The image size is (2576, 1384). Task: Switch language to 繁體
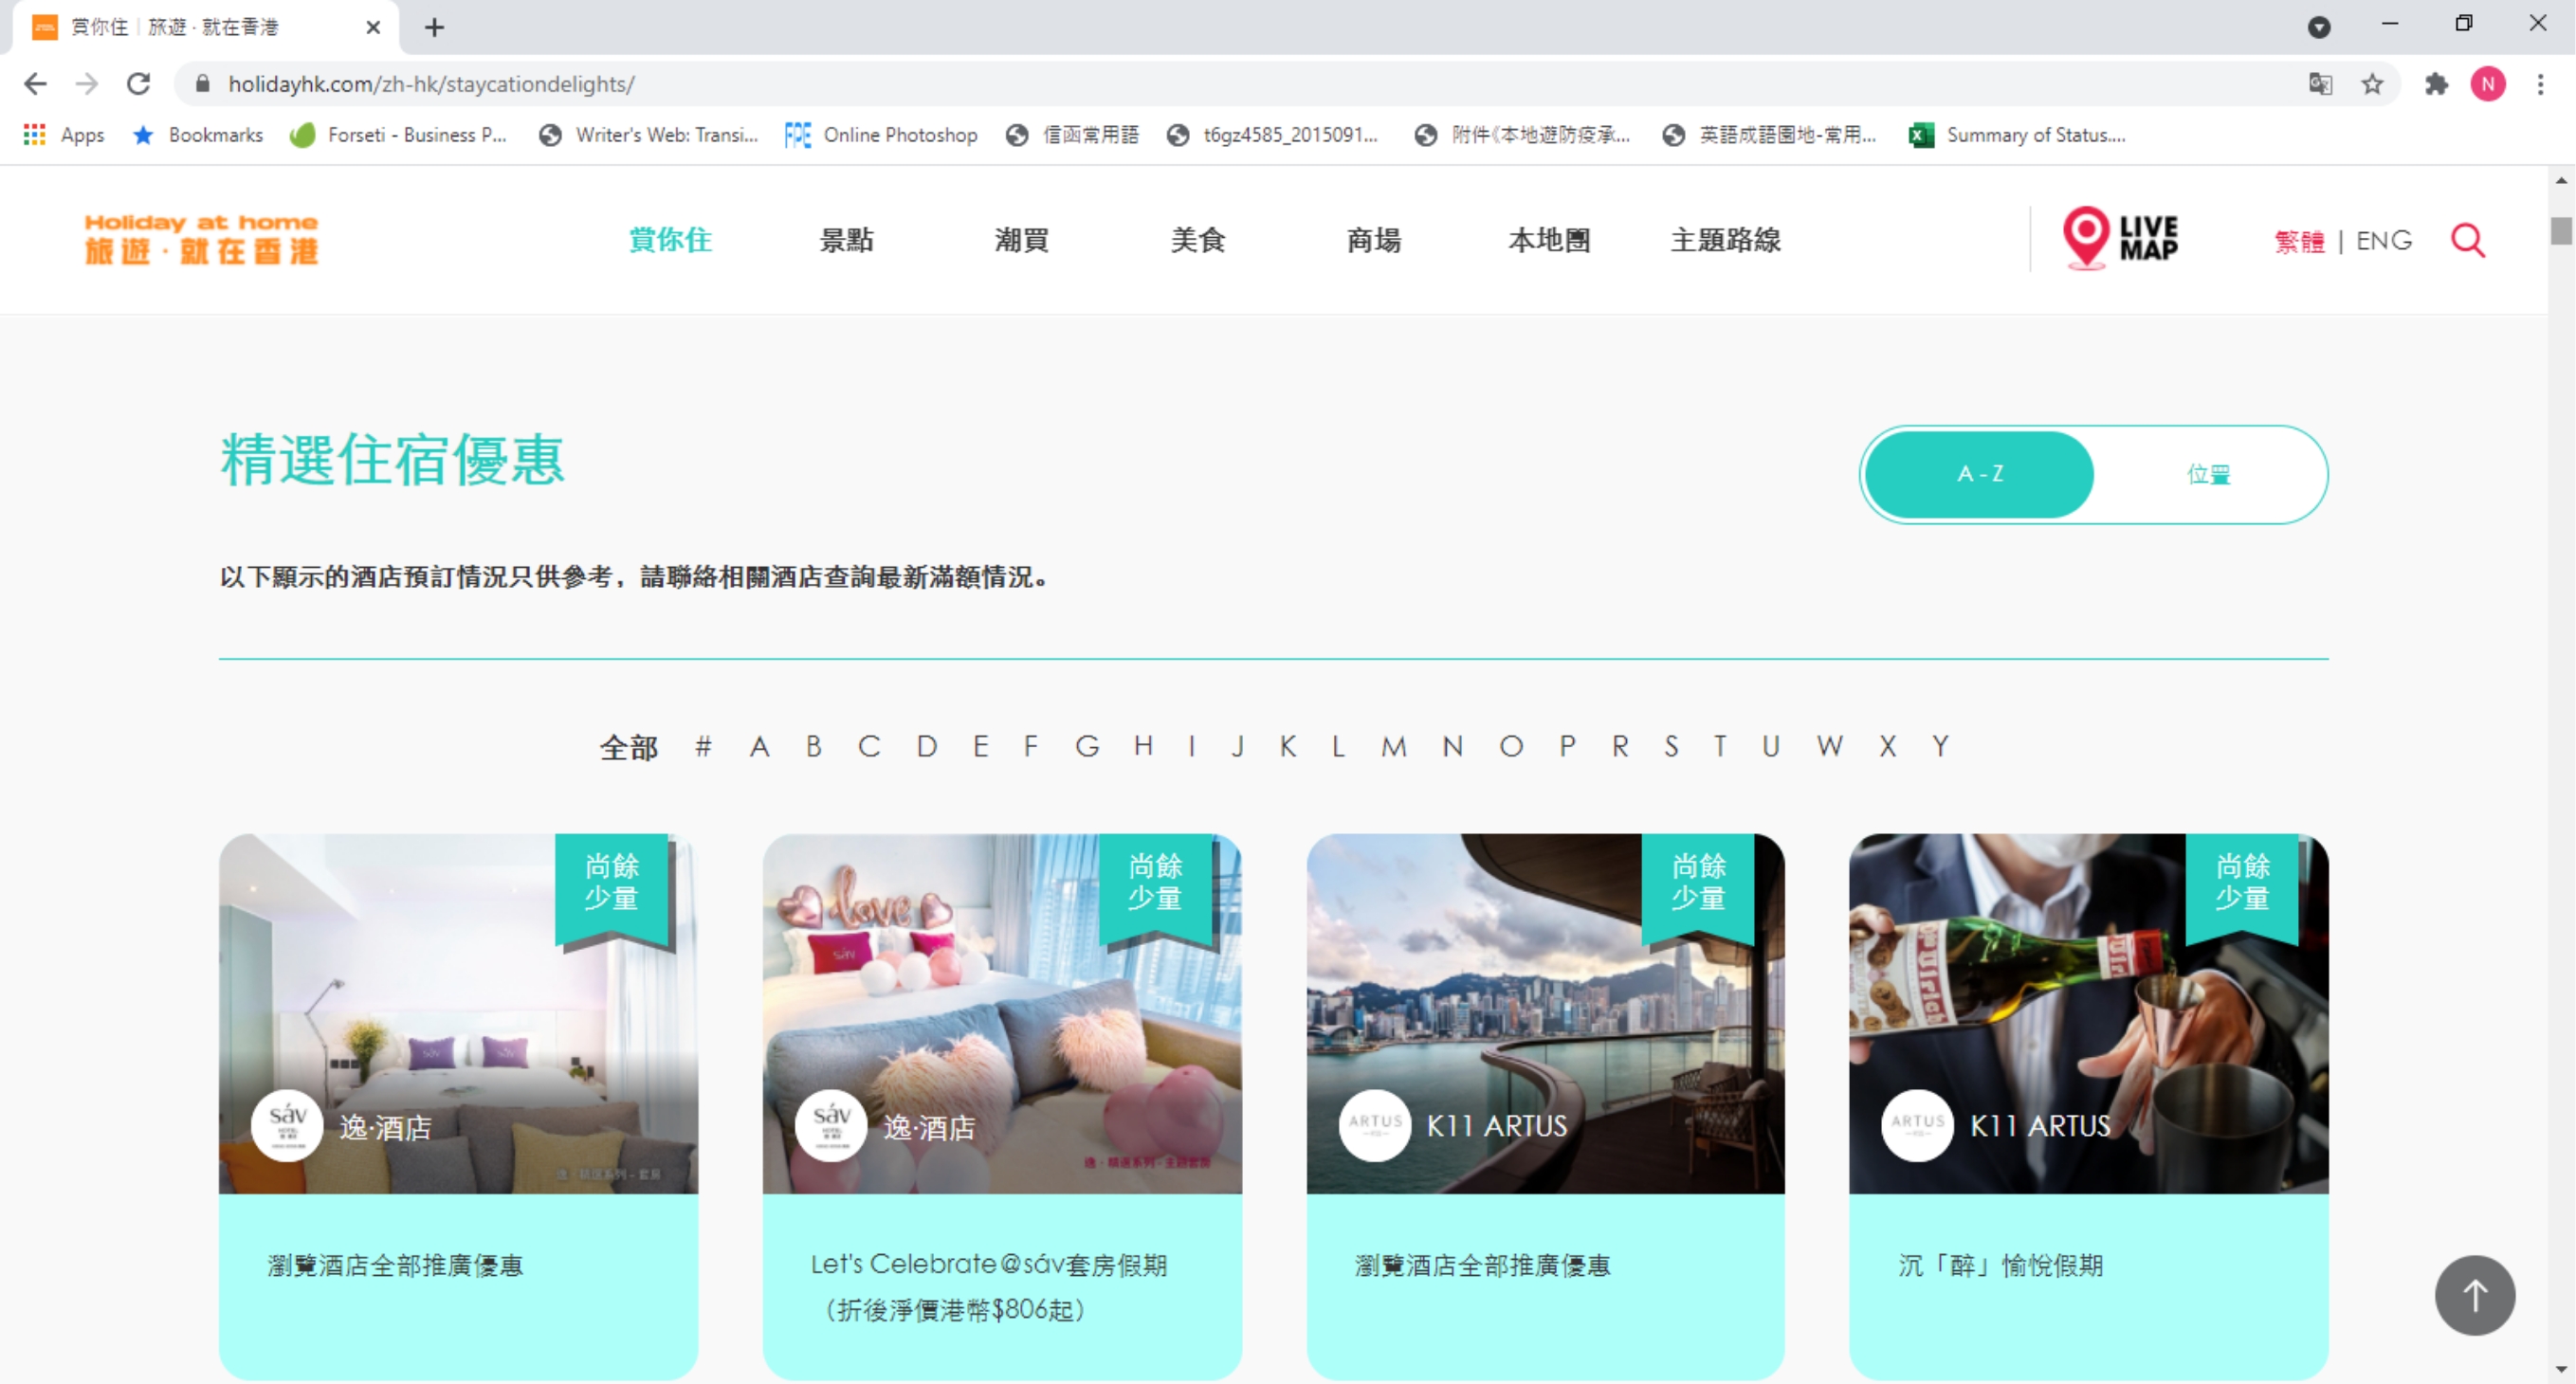pyautogui.click(x=2298, y=241)
